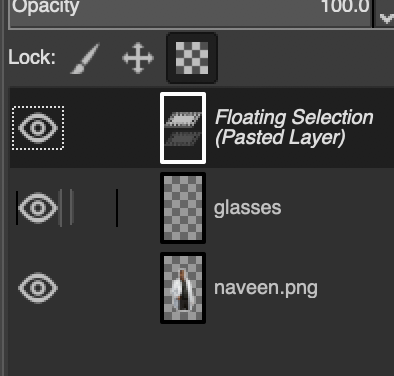Click the Opacity slider bar
Screen dimensions: 394x376
190,13
